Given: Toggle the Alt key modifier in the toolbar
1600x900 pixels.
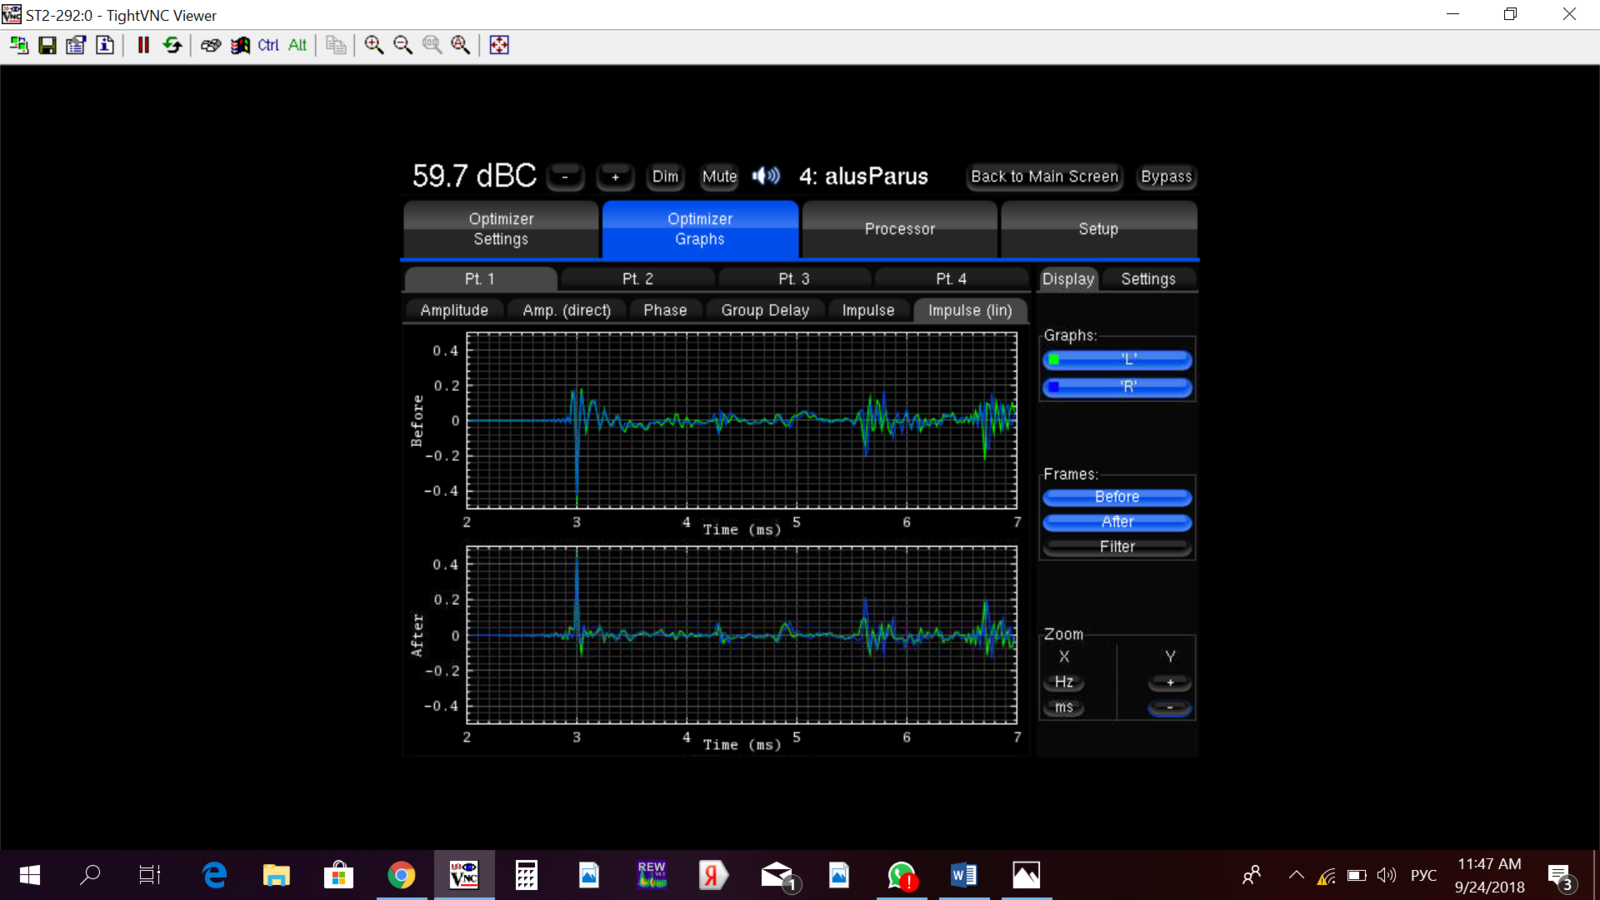Looking at the screenshot, I should (298, 45).
